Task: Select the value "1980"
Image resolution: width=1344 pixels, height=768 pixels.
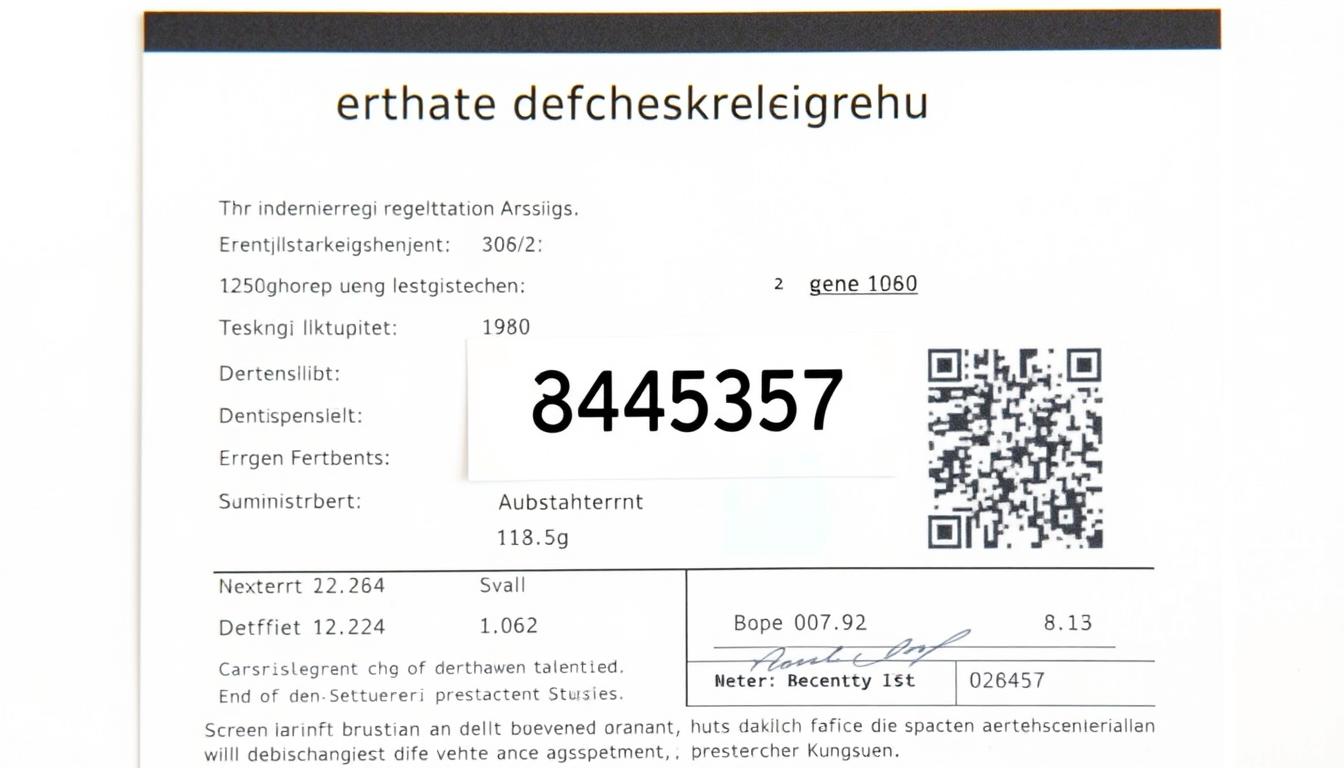Action: (x=506, y=327)
